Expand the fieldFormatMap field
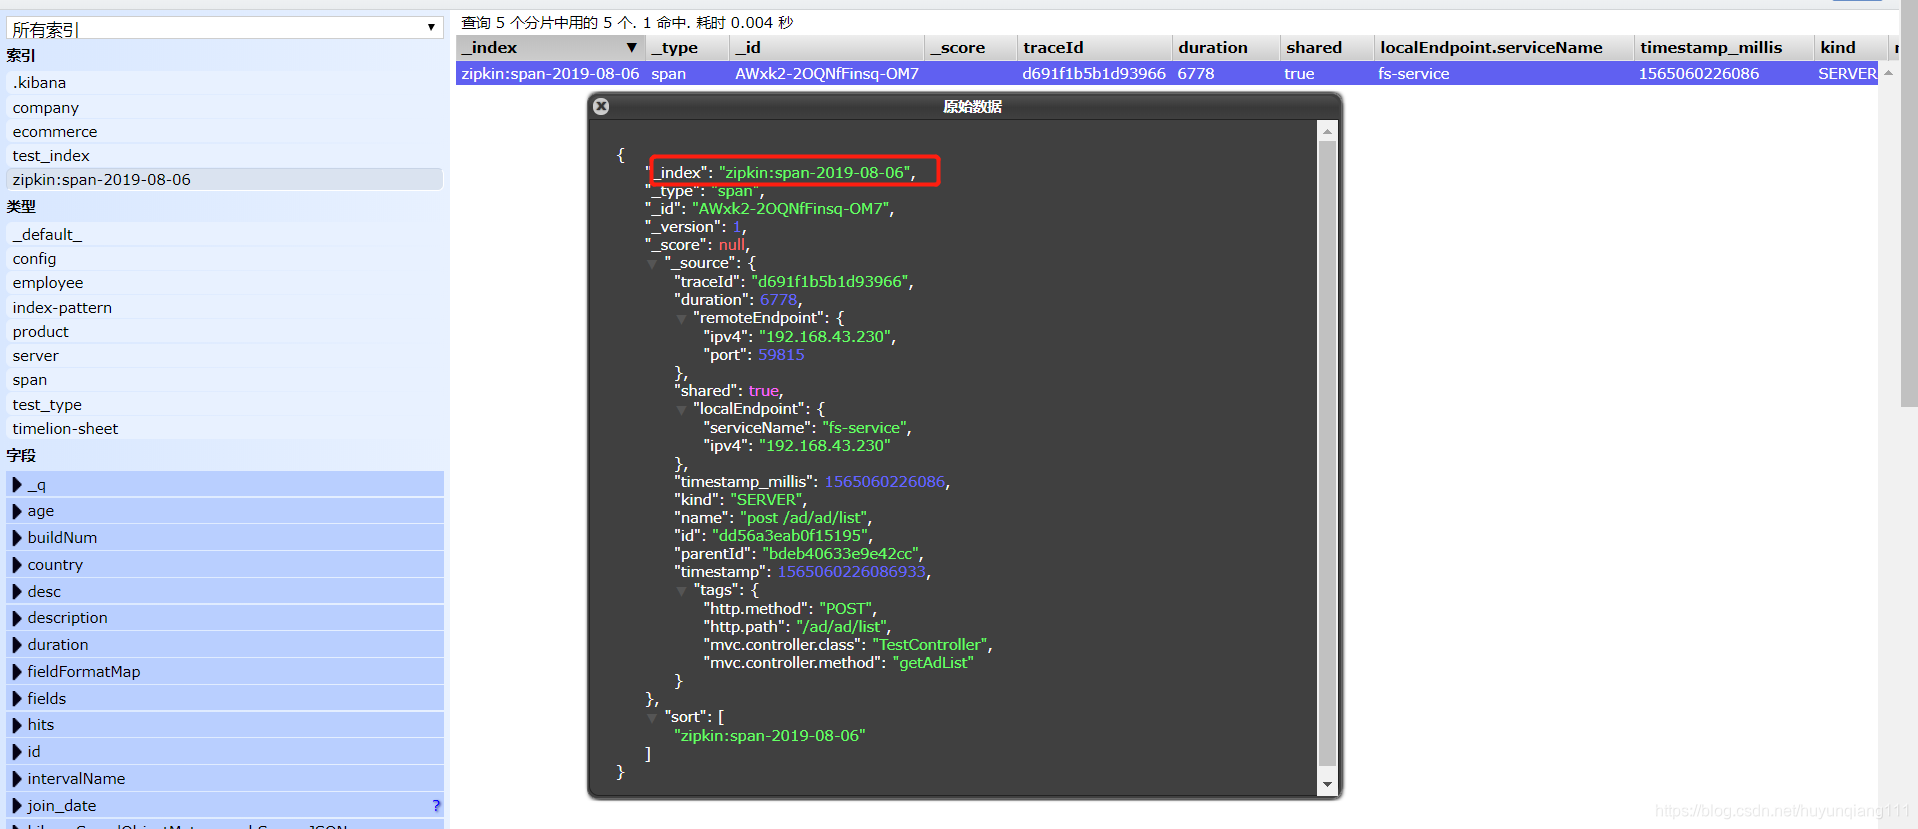The width and height of the screenshot is (1918, 829). pyautogui.click(x=17, y=672)
